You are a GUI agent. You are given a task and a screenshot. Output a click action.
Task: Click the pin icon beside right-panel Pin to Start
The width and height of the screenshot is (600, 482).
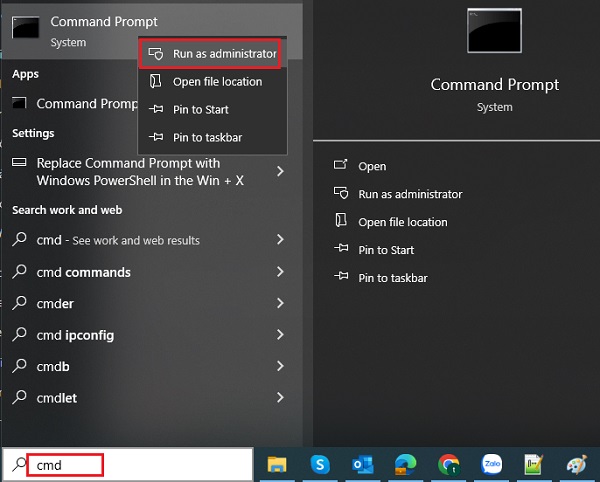click(341, 248)
